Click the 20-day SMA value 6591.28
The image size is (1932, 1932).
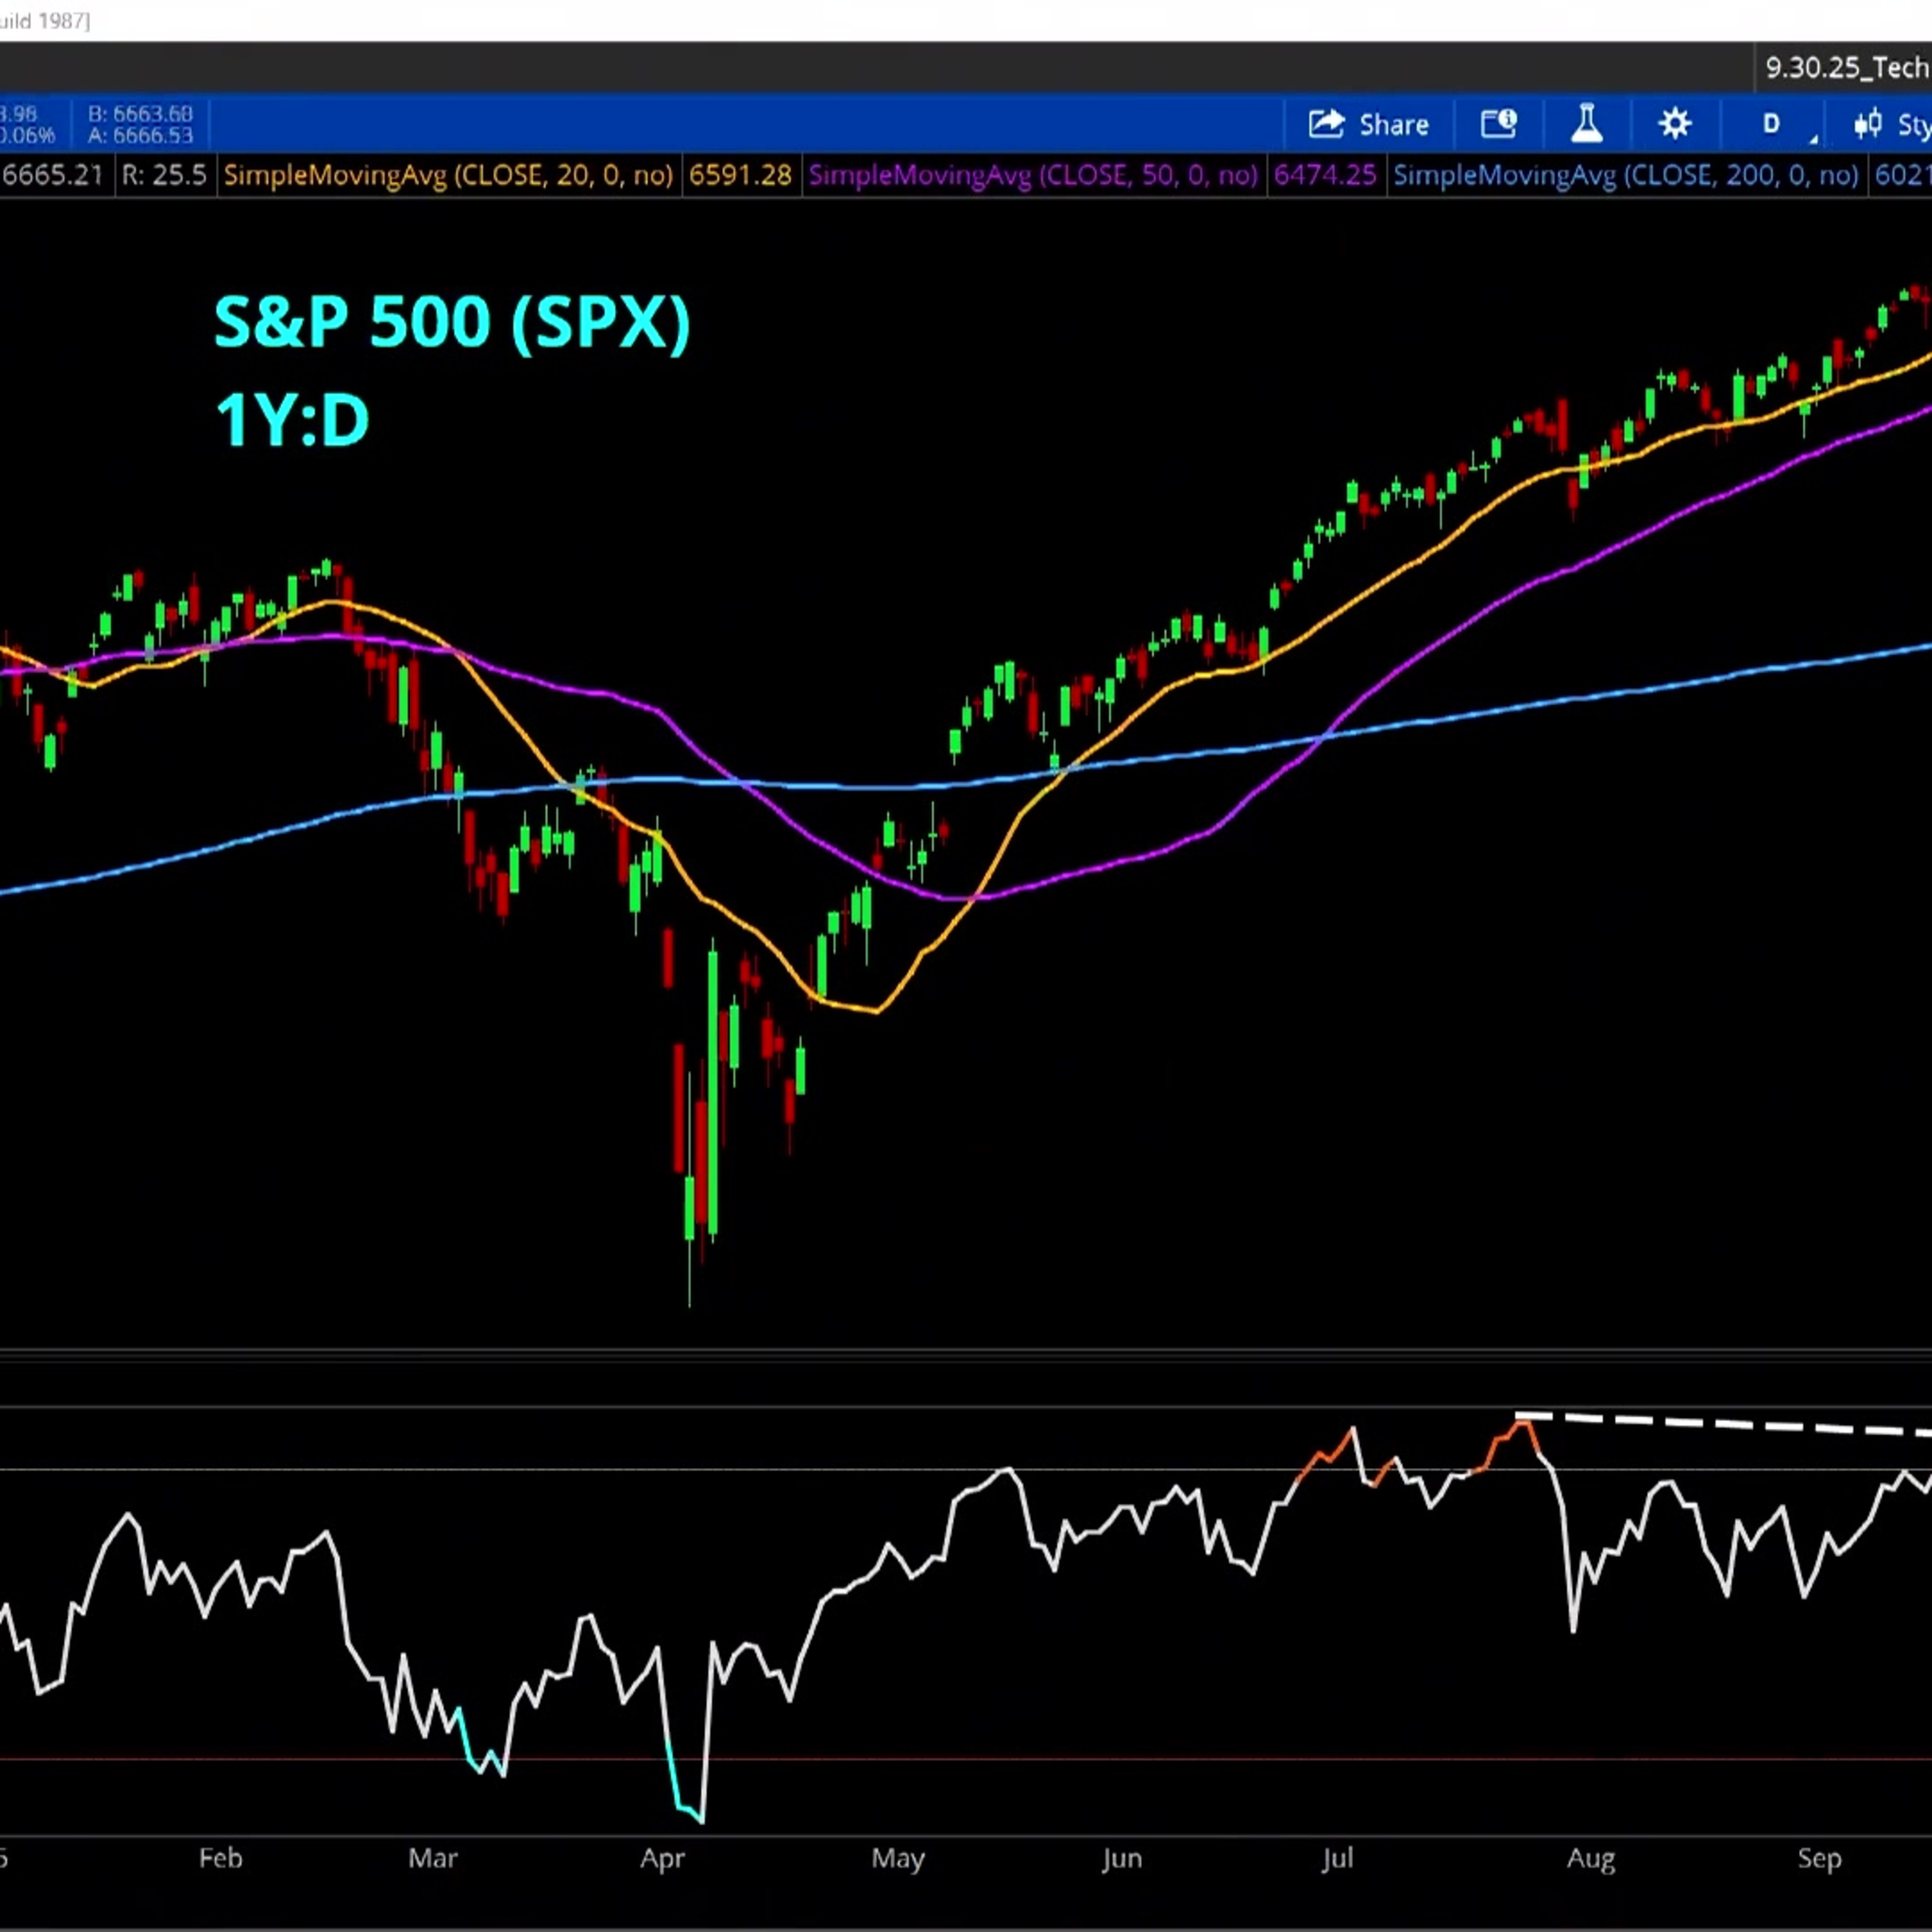coord(740,175)
